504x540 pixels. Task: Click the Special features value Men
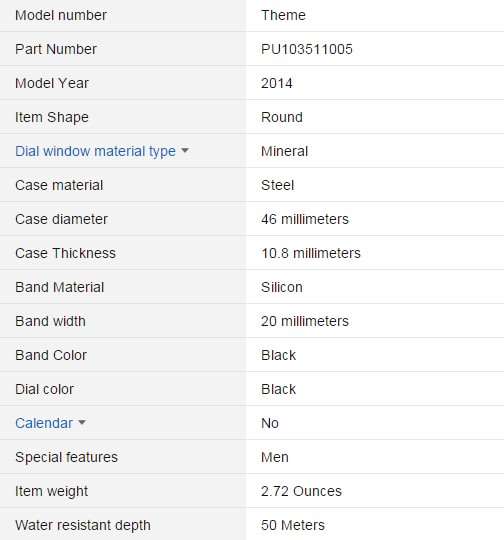pos(275,457)
